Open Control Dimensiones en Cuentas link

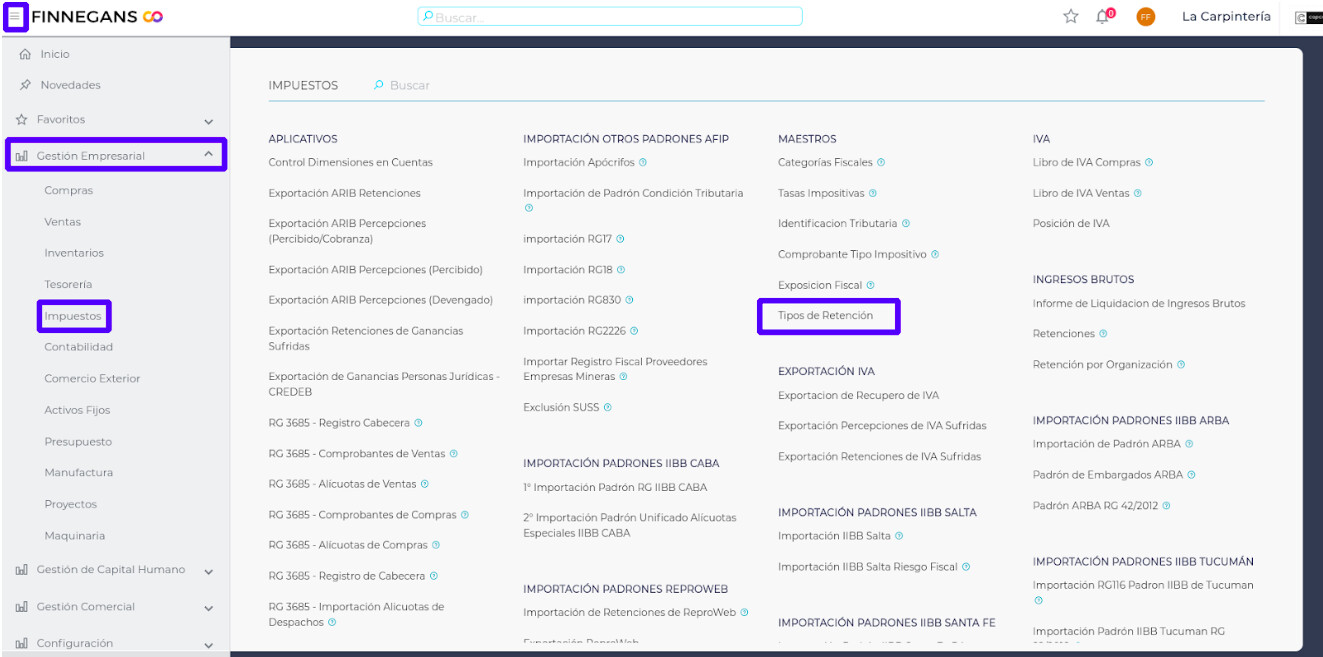pos(351,162)
